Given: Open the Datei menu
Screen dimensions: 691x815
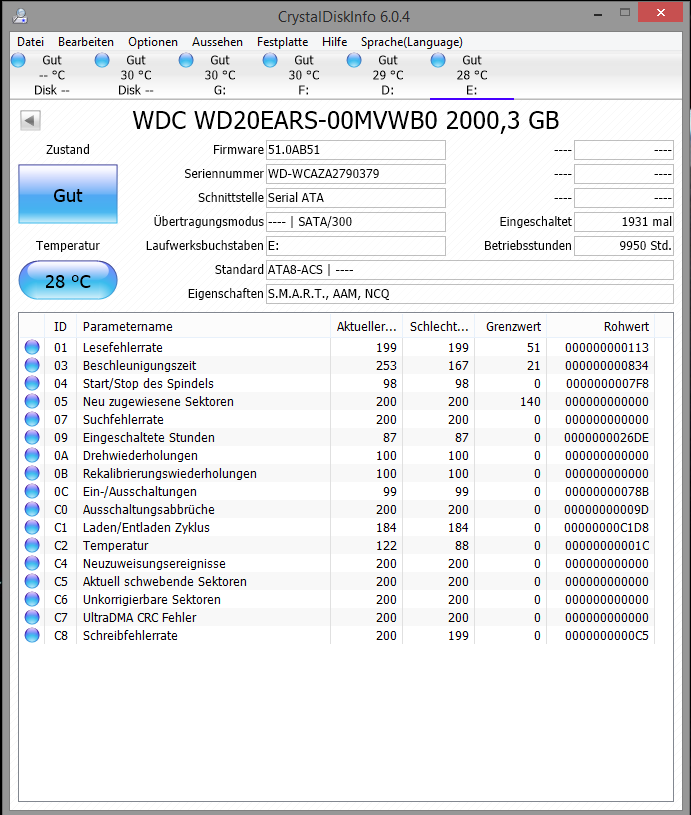Looking at the screenshot, I should coord(31,42).
